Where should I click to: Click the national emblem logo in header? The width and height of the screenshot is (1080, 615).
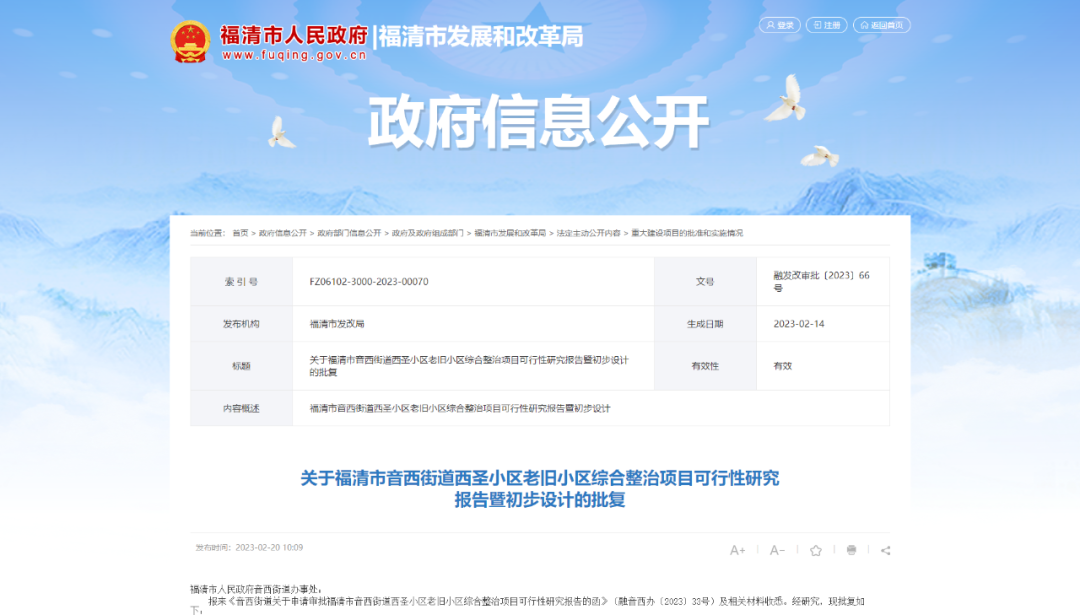(190, 40)
